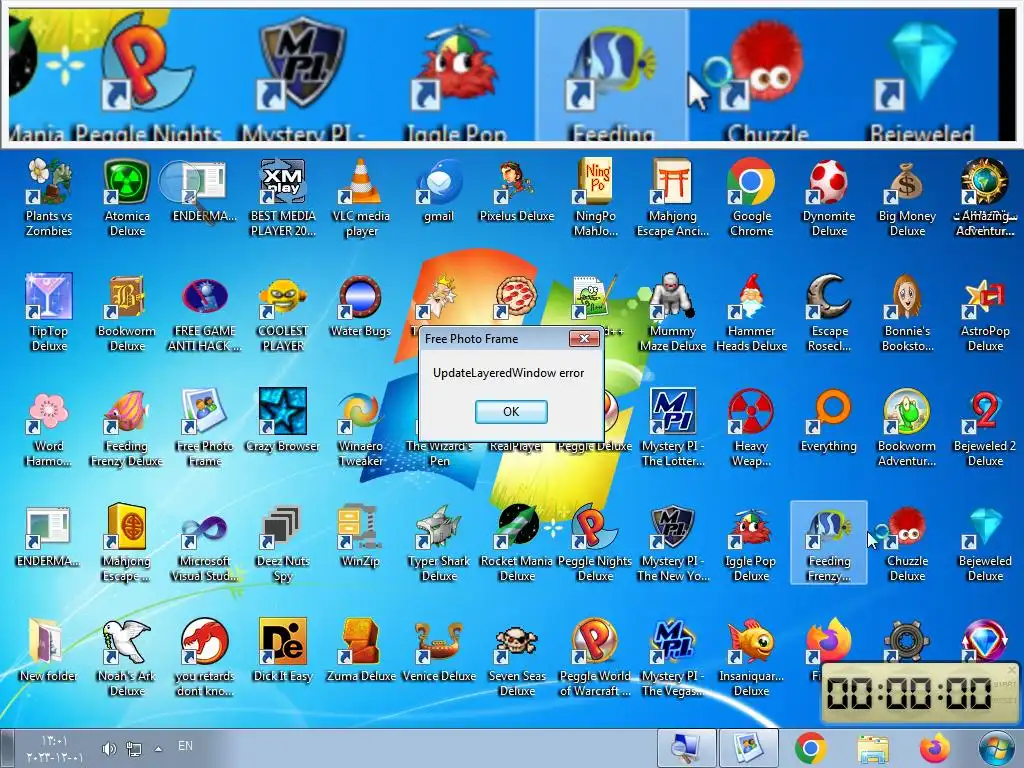Click the Typer Shark Deluxe icon
This screenshot has width=1024, height=768.
pyautogui.click(x=439, y=543)
